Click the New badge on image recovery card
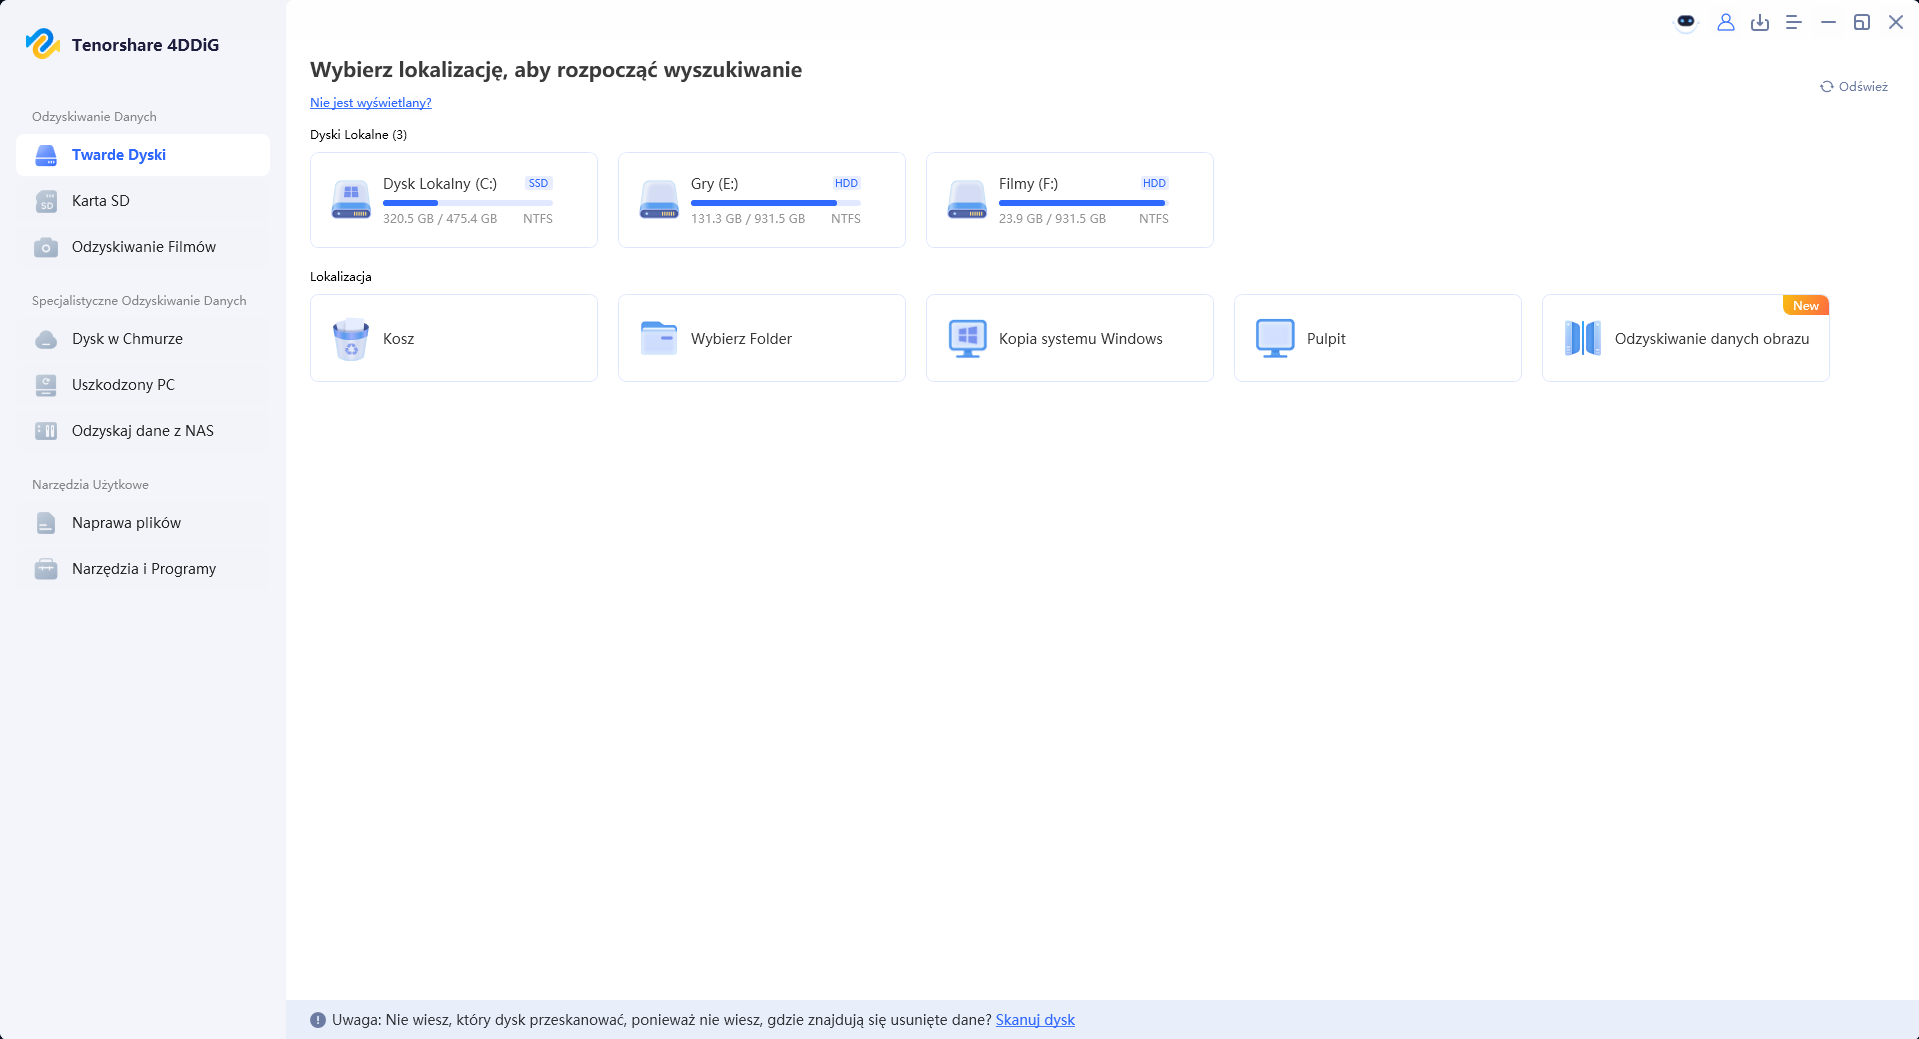The height and width of the screenshot is (1039, 1919). coord(1806,306)
